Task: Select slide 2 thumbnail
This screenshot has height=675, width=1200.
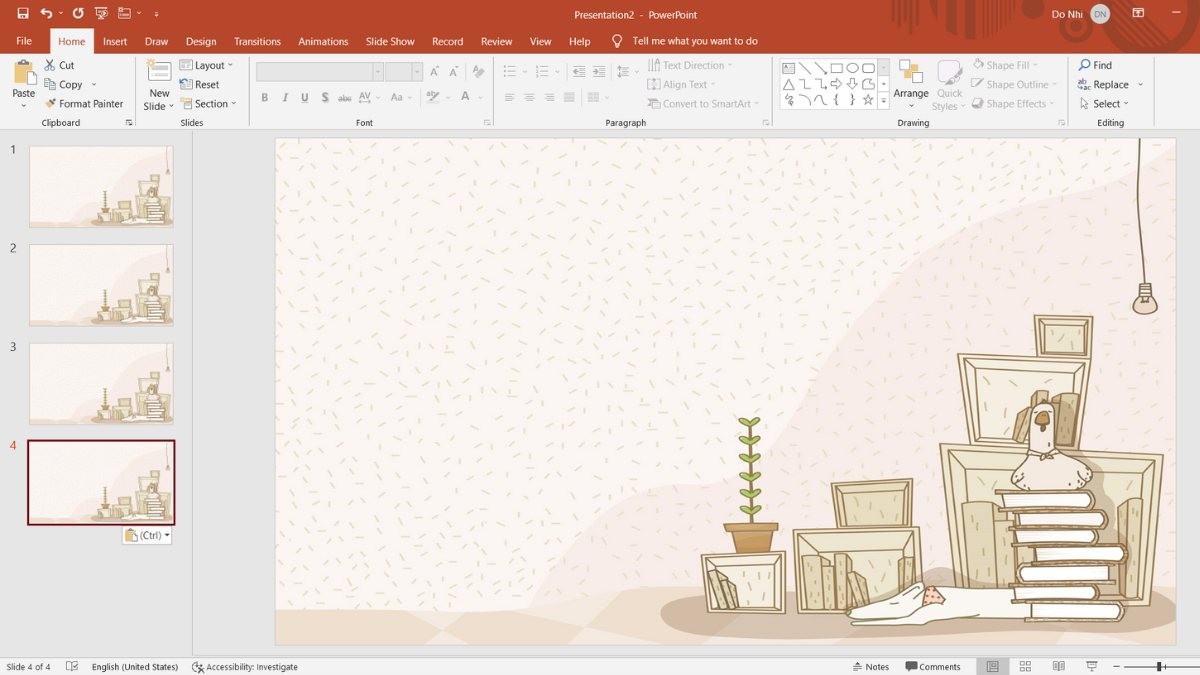Action: click(101, 285)
